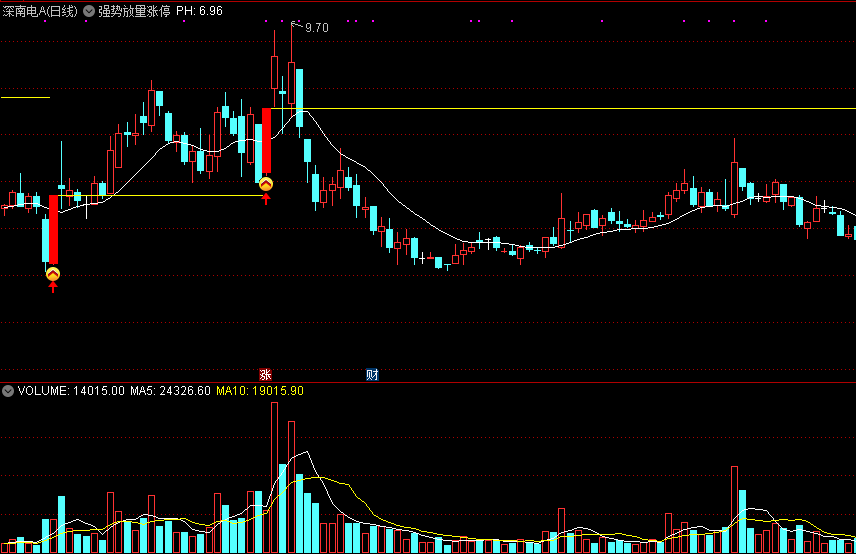Image resolution: width=856 pixels, height=554 pixels.
Task: Click the yellow buy signal icon under second red candle
Action: point(266,184)
